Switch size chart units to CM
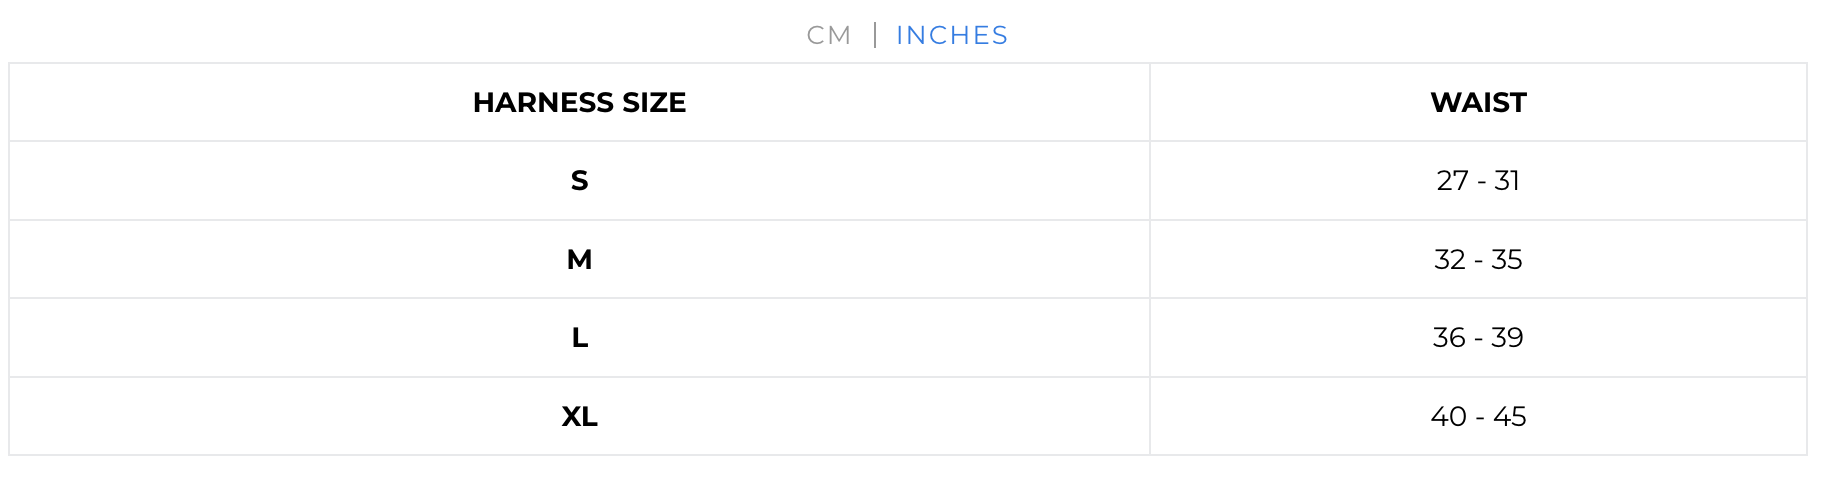This screenshot has width=1826, height=498. (x=828, y=35)
